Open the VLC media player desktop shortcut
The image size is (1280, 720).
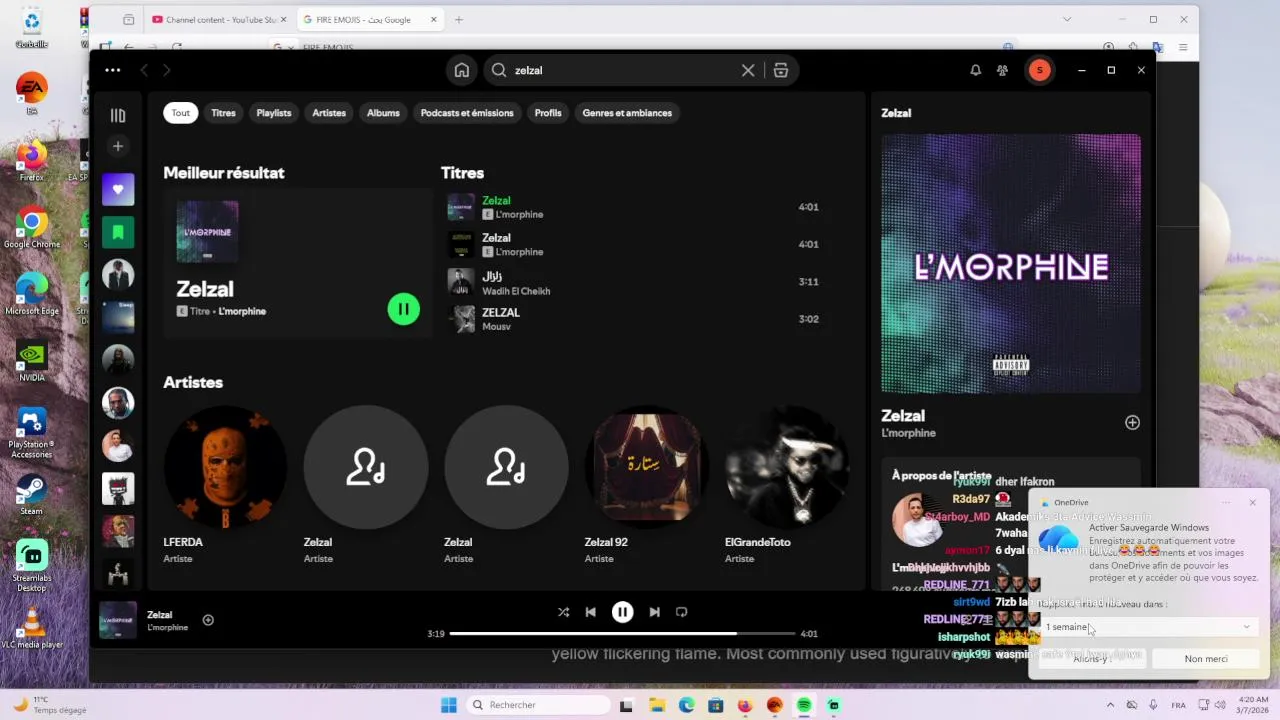tap(32, 628)
